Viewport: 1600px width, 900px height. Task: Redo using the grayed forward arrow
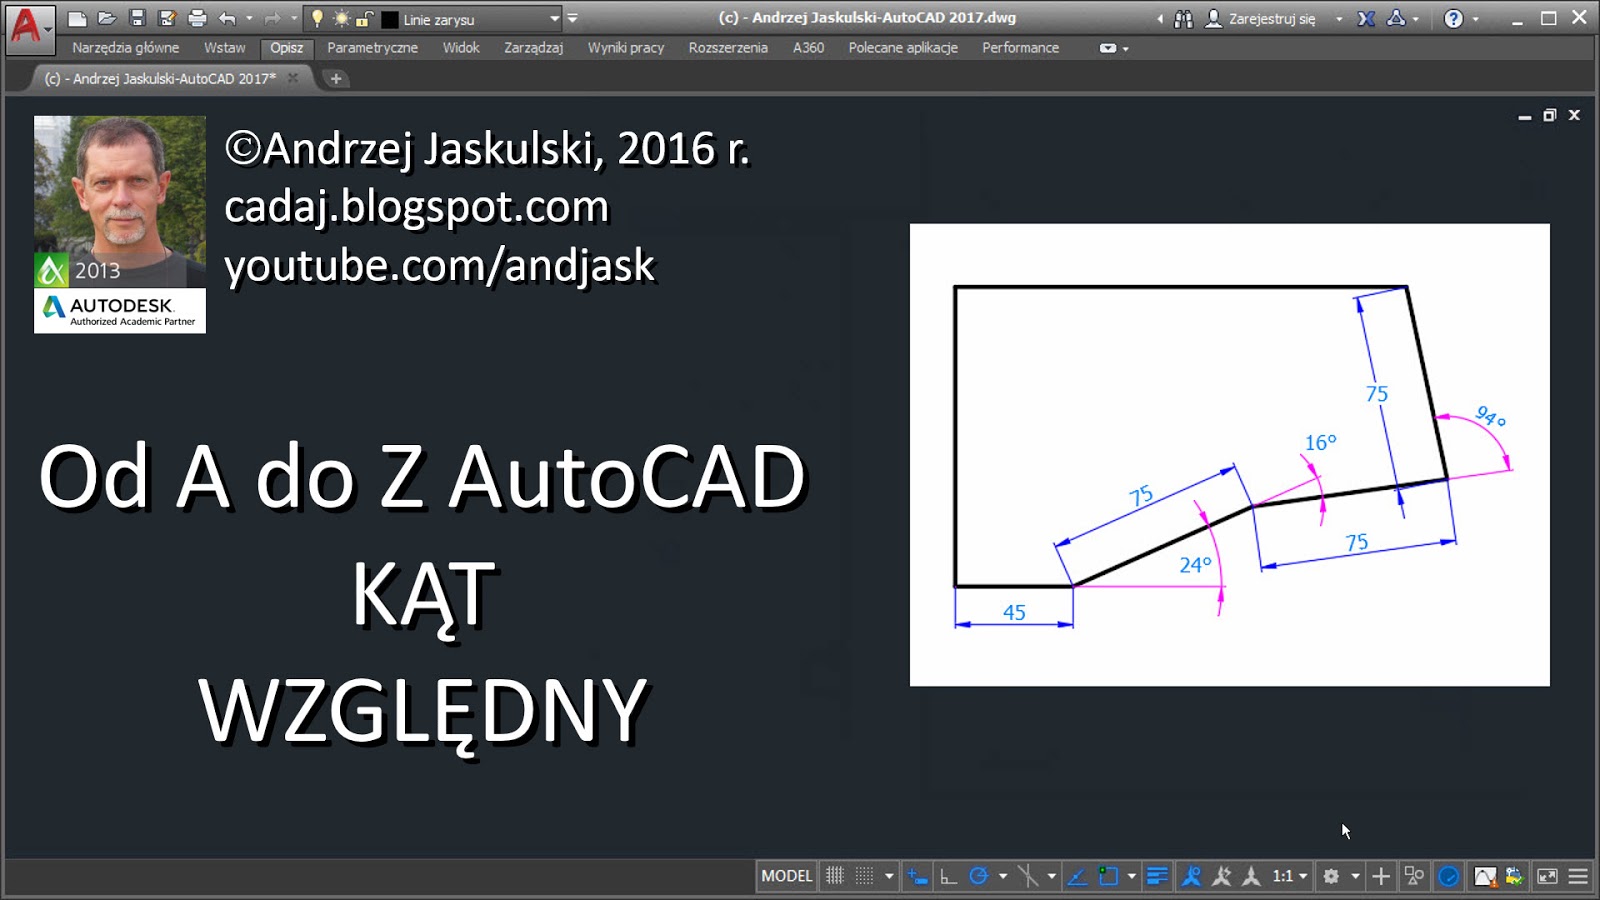click(x=272, y=18)
